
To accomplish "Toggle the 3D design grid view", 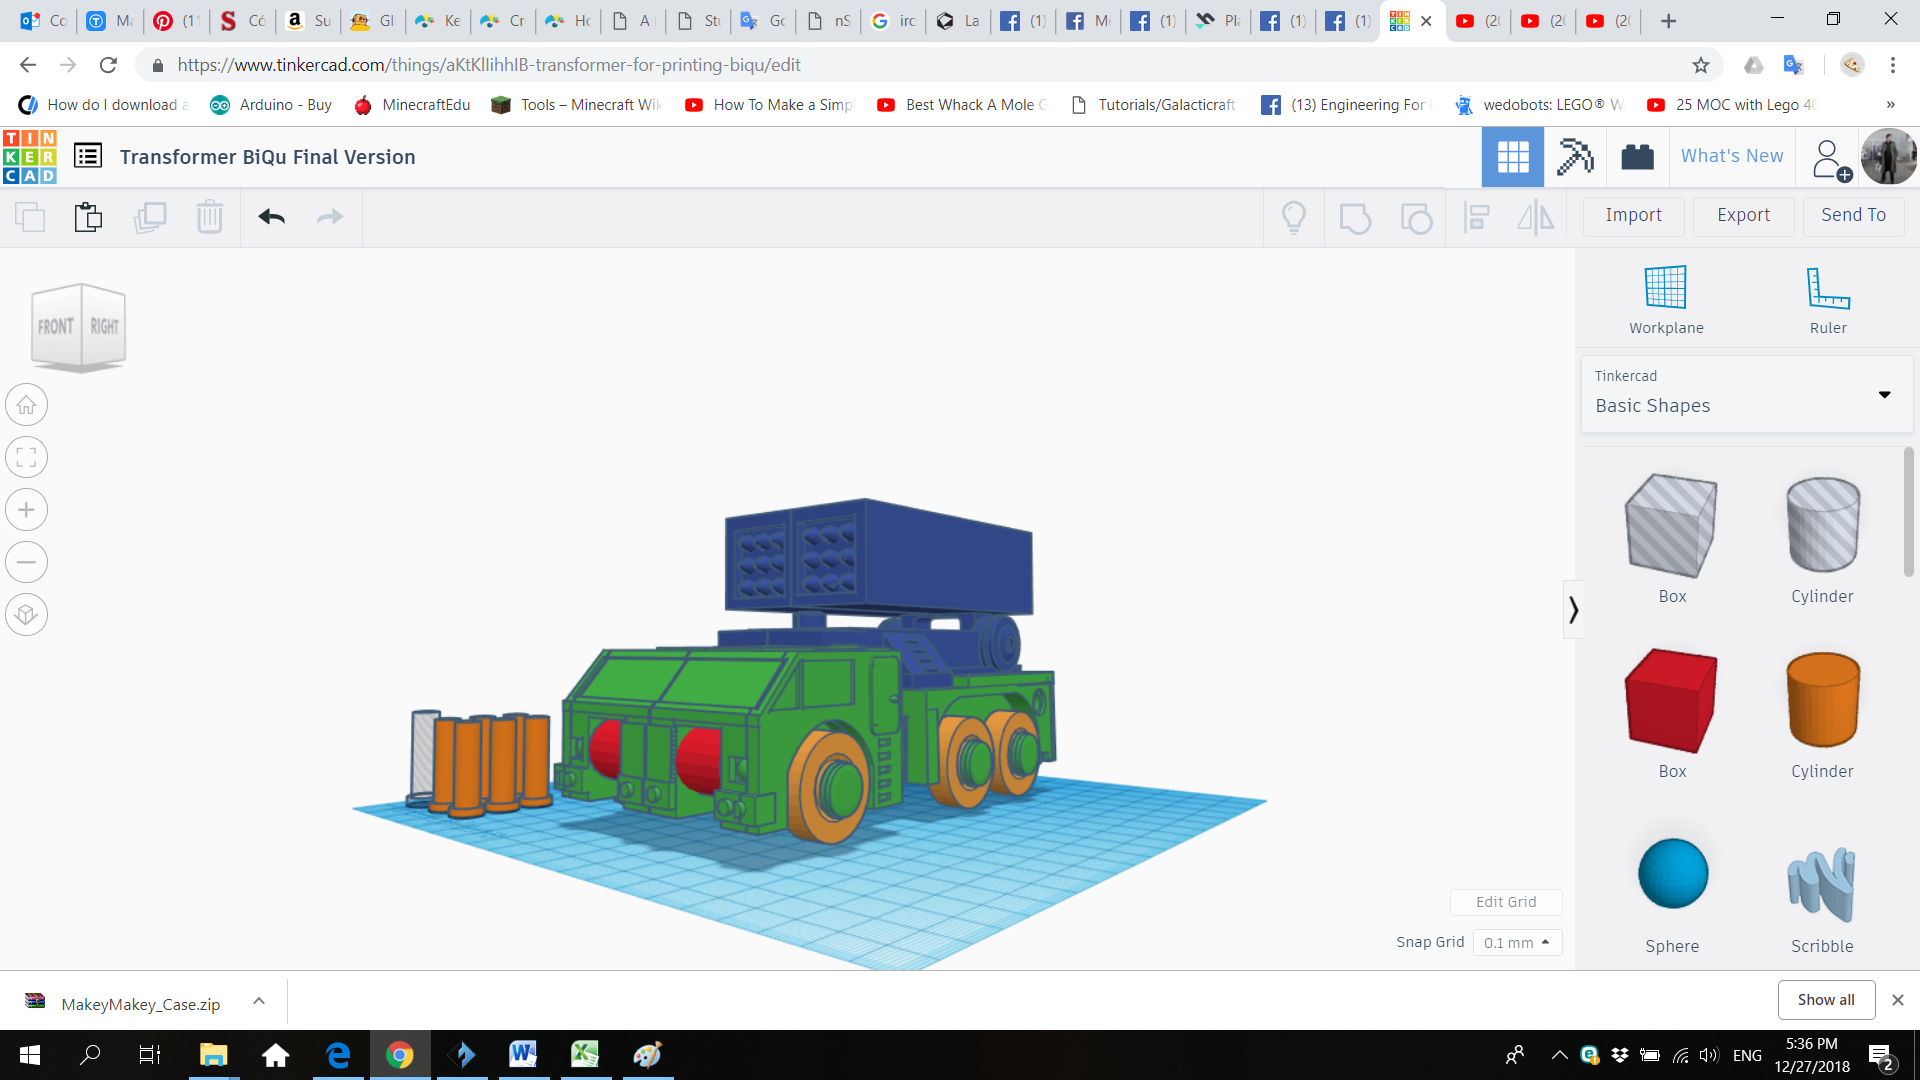I will click(1512, 157).
